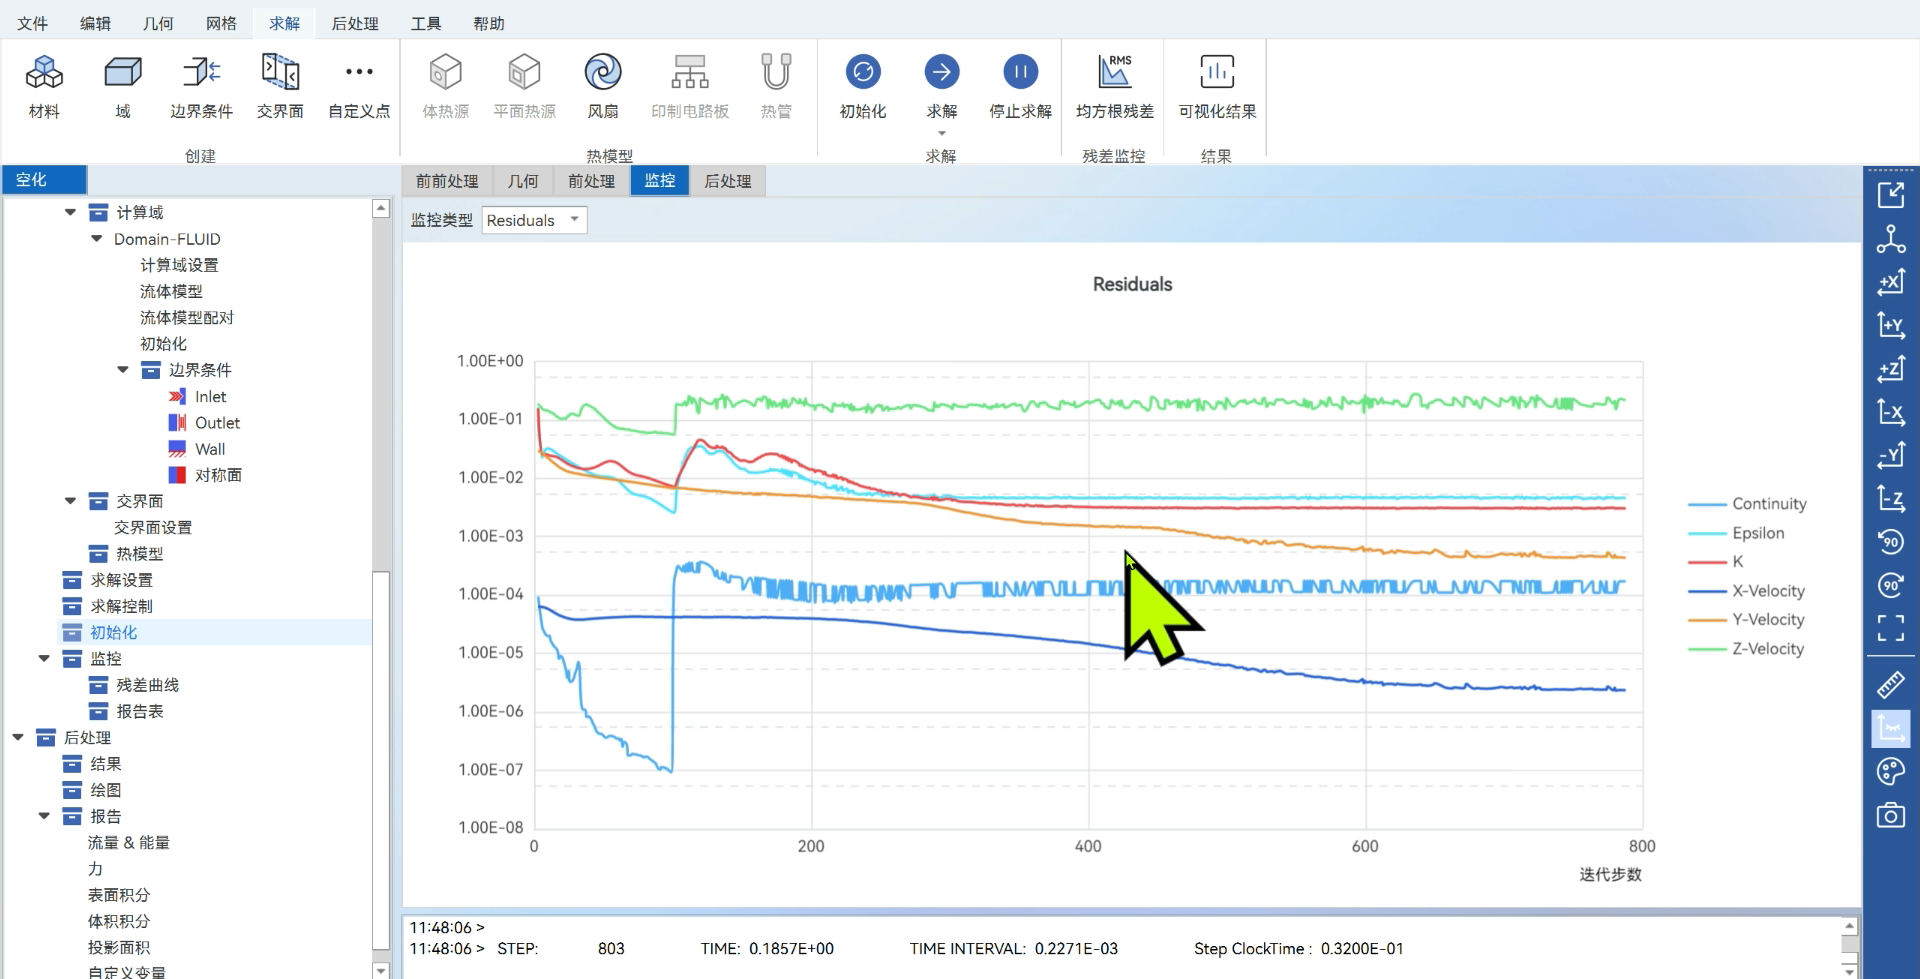The image size is (1920, 979).
Task: Collapse the 监控 tree node
Action: (x=44, y=658)
